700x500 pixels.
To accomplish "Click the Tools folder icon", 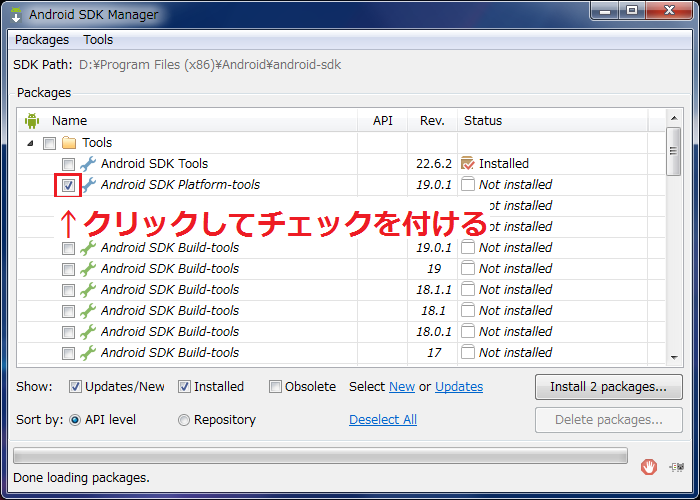I will tap(69, 143).
